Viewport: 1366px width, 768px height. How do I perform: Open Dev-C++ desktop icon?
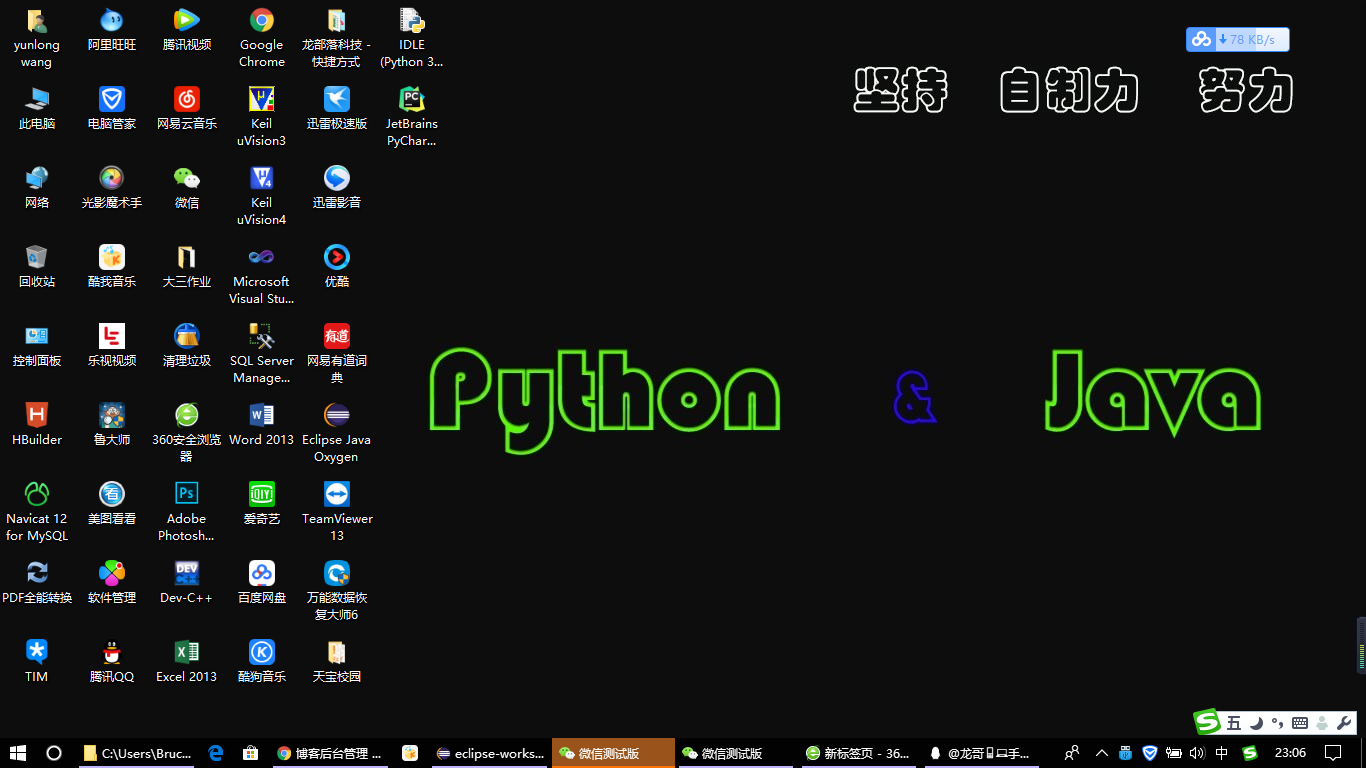coord(187,583)
